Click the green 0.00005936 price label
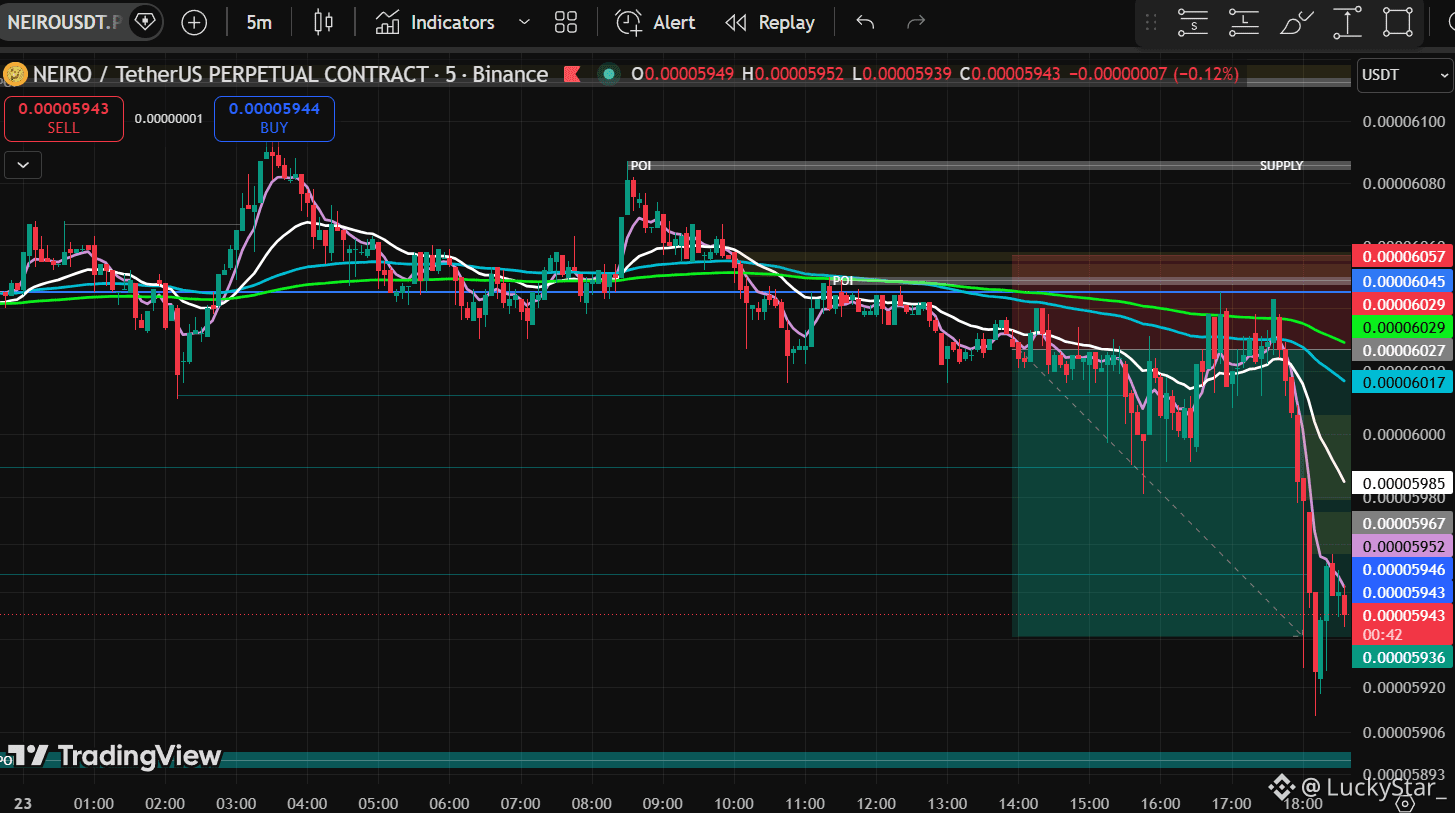1455x813 pixels. (x=1402, y=657)
